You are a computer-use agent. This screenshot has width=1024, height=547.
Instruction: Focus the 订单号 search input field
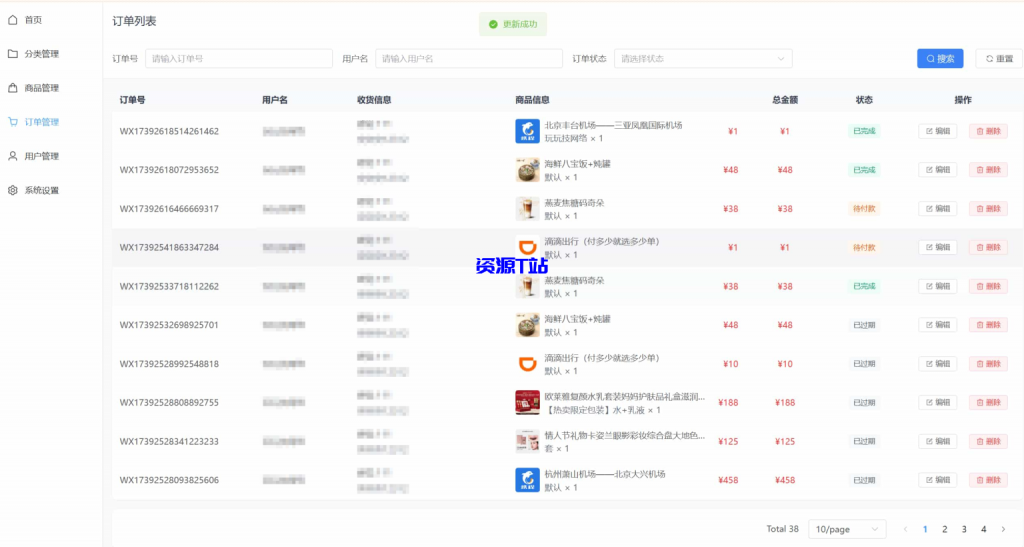pos(238,59)
